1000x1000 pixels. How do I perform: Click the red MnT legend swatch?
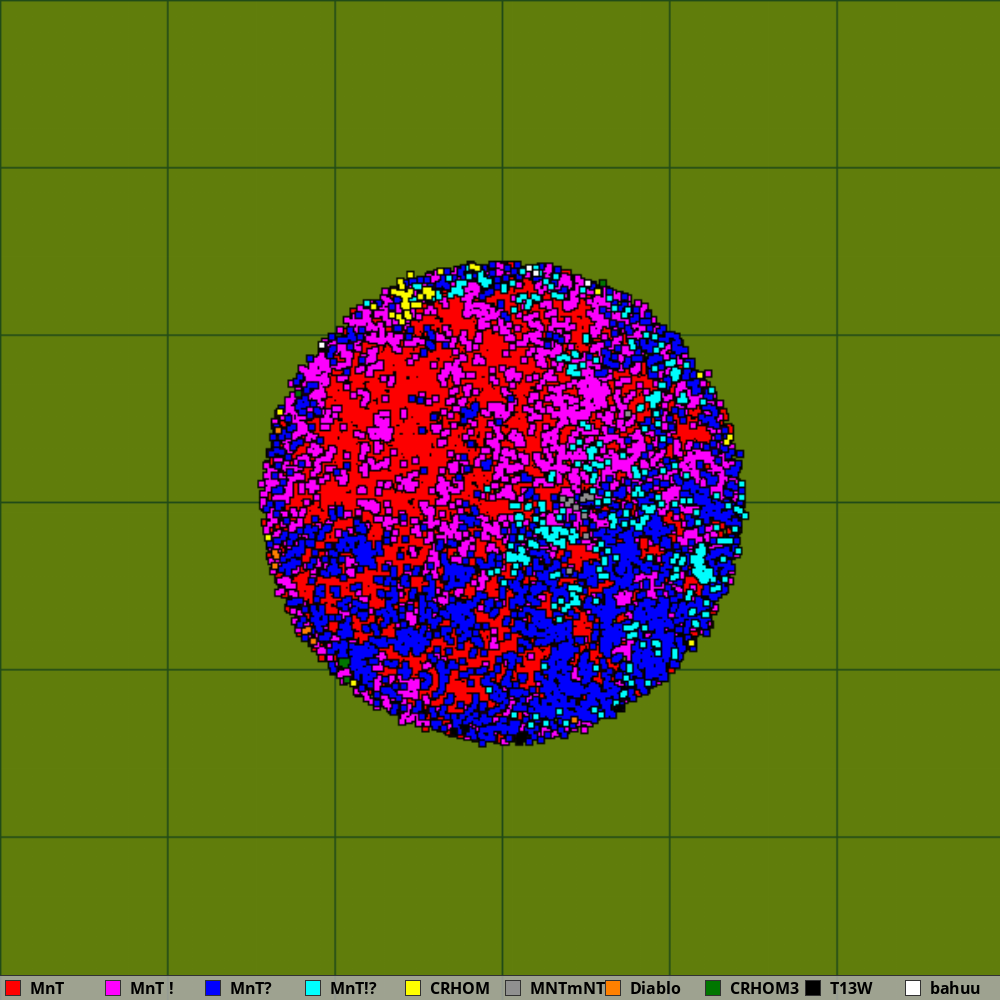(13, 988)
